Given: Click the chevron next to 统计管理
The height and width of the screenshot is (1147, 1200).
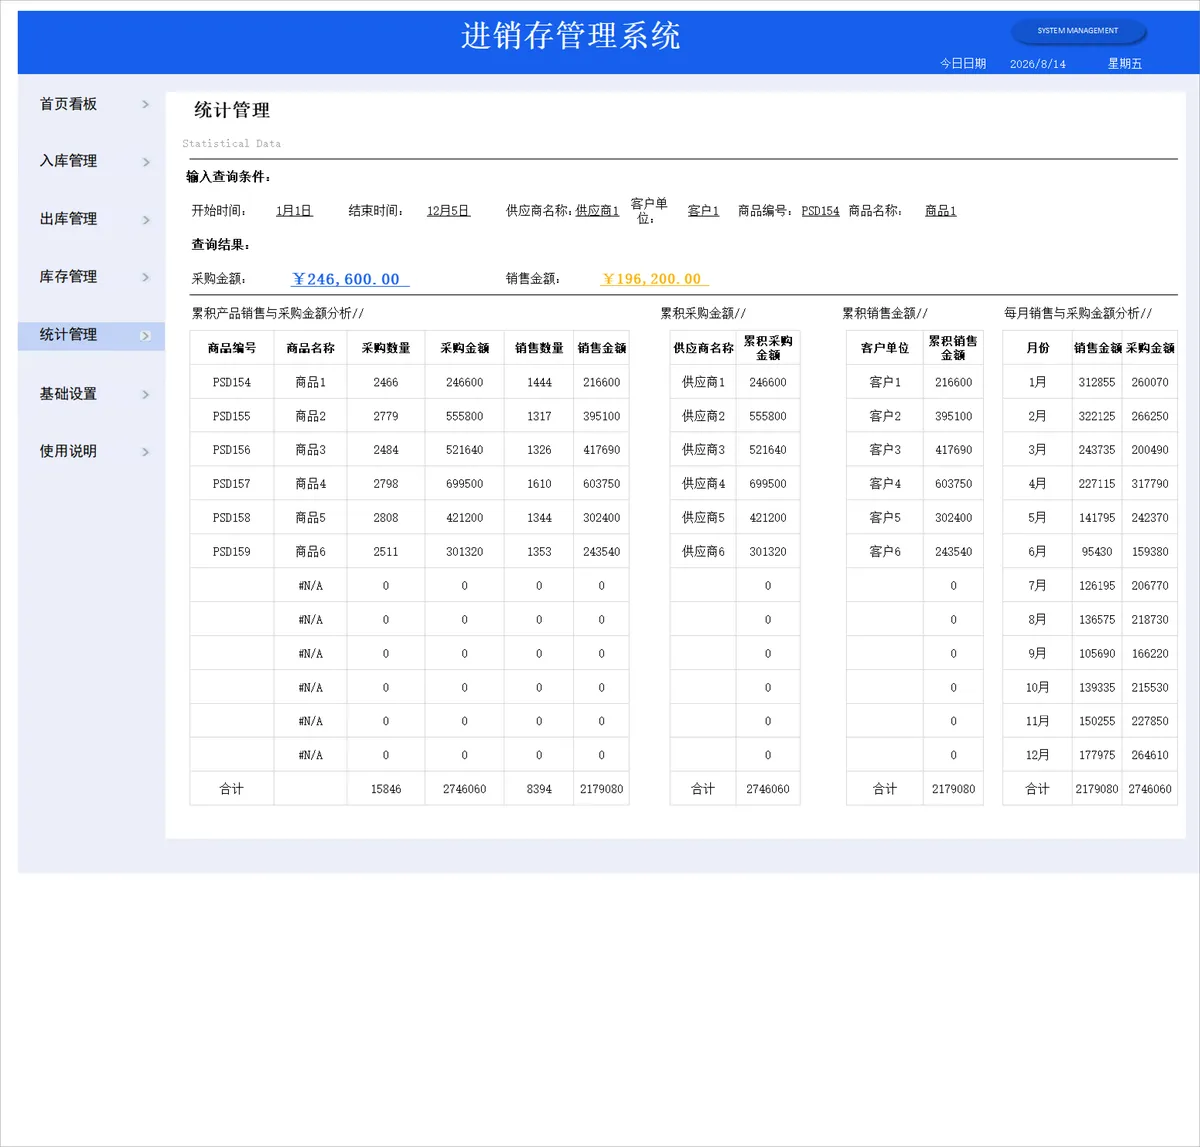Looking at the screenshot, I should click(x=145, y=336).
